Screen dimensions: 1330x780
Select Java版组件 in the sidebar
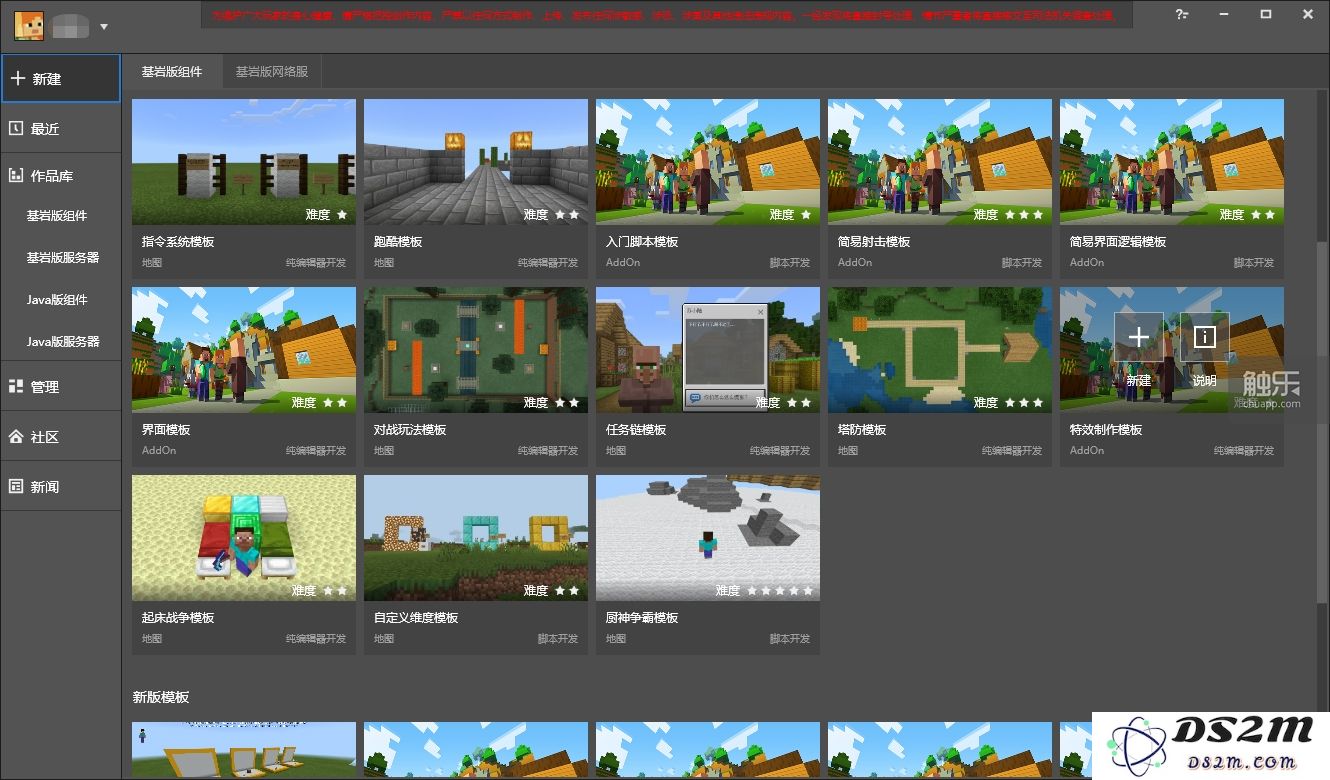point(57,300)
